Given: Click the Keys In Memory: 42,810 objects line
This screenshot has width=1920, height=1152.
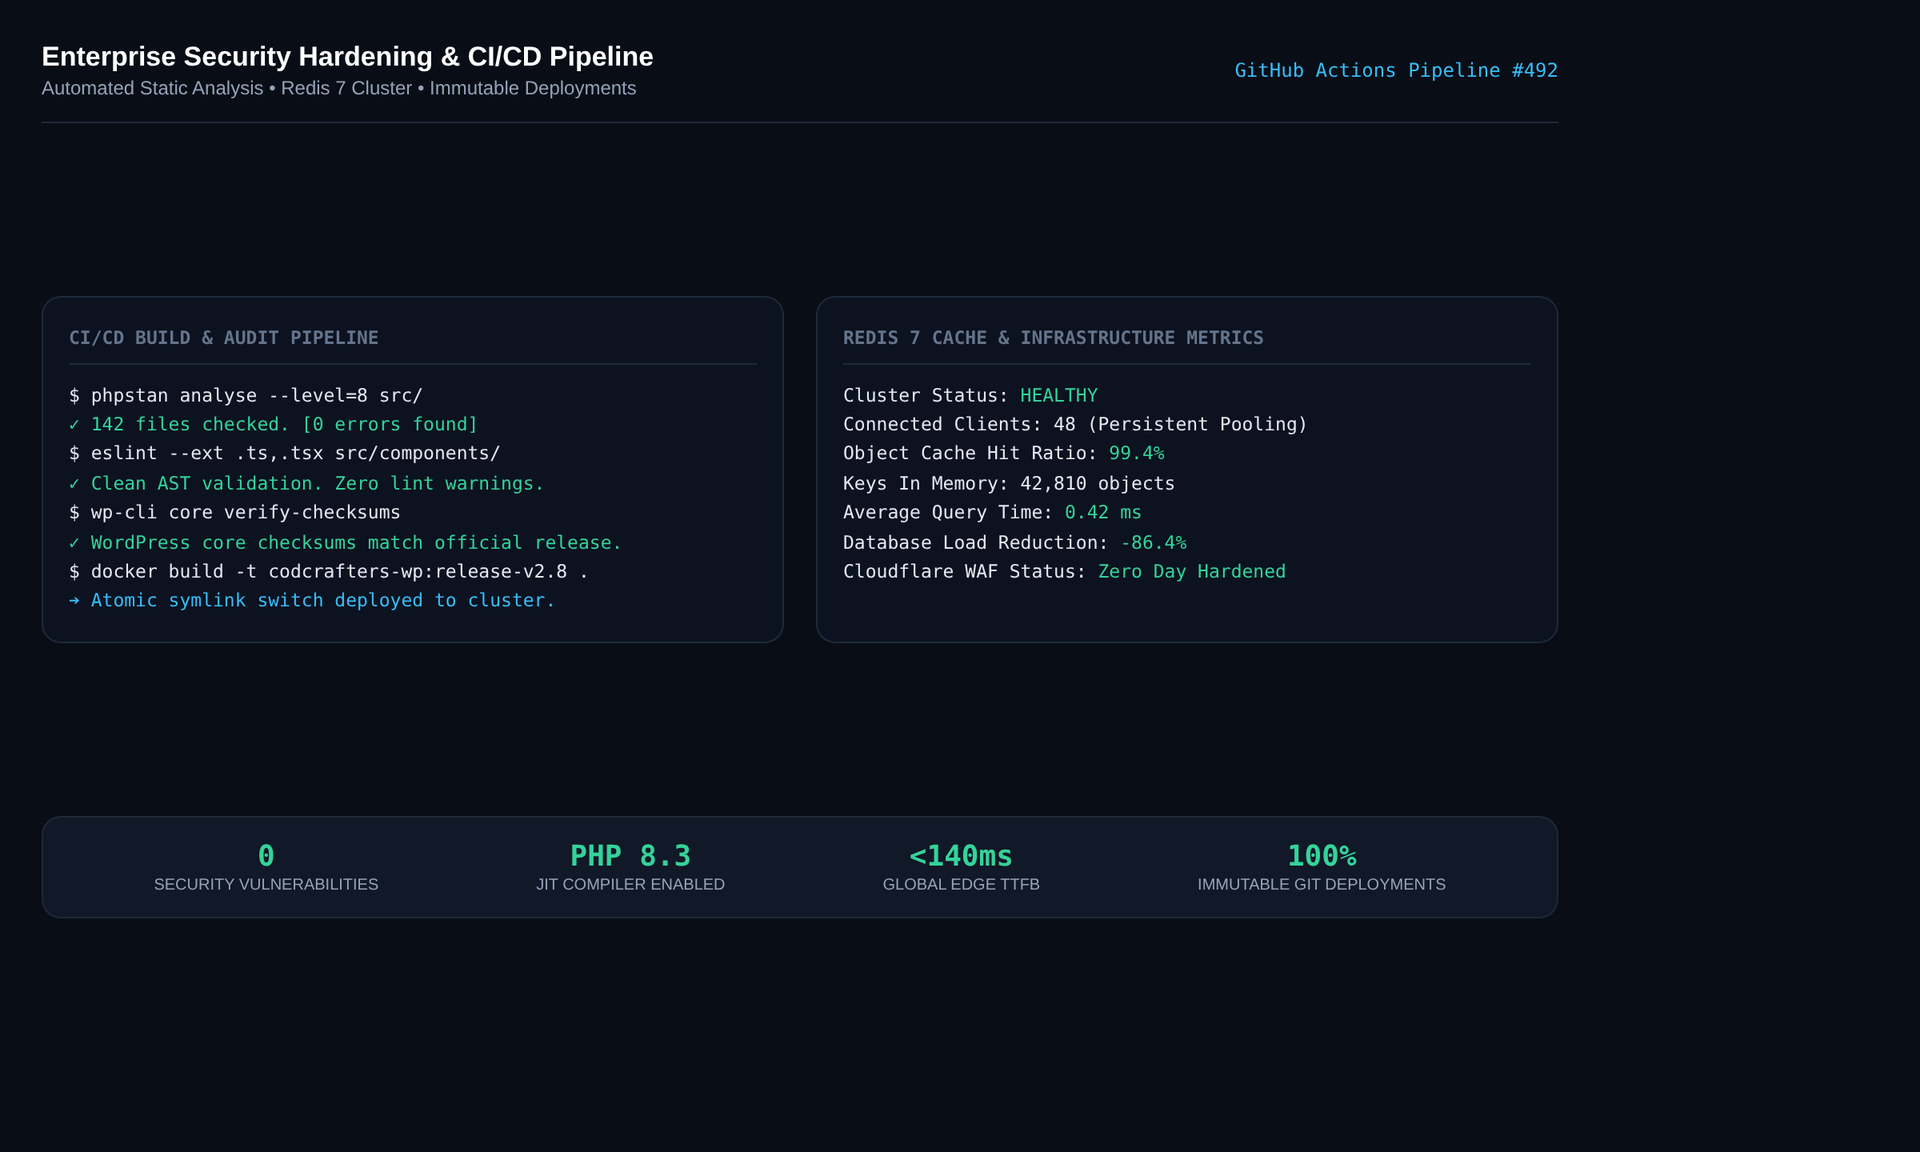Looking at the screenshot, I should coord(1009,483).
